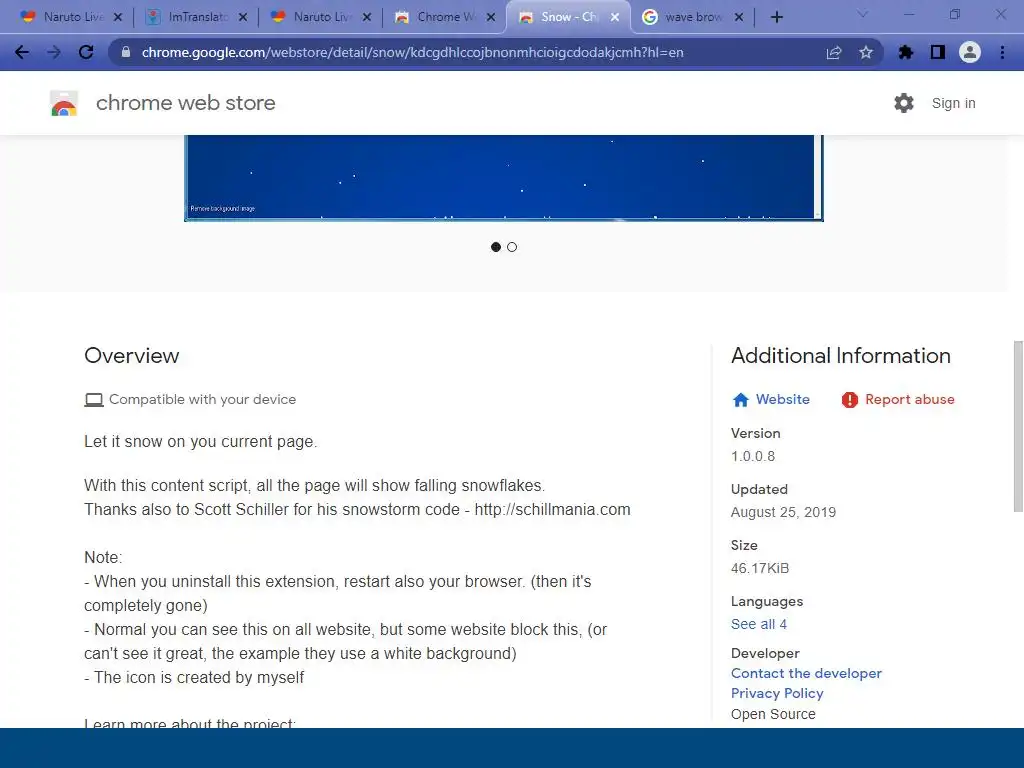Switch to the second Naruto Live tab
Image resolution: width=1024 pixels, height=768 pixels.
pyautogui.click(x=319, y=17)
